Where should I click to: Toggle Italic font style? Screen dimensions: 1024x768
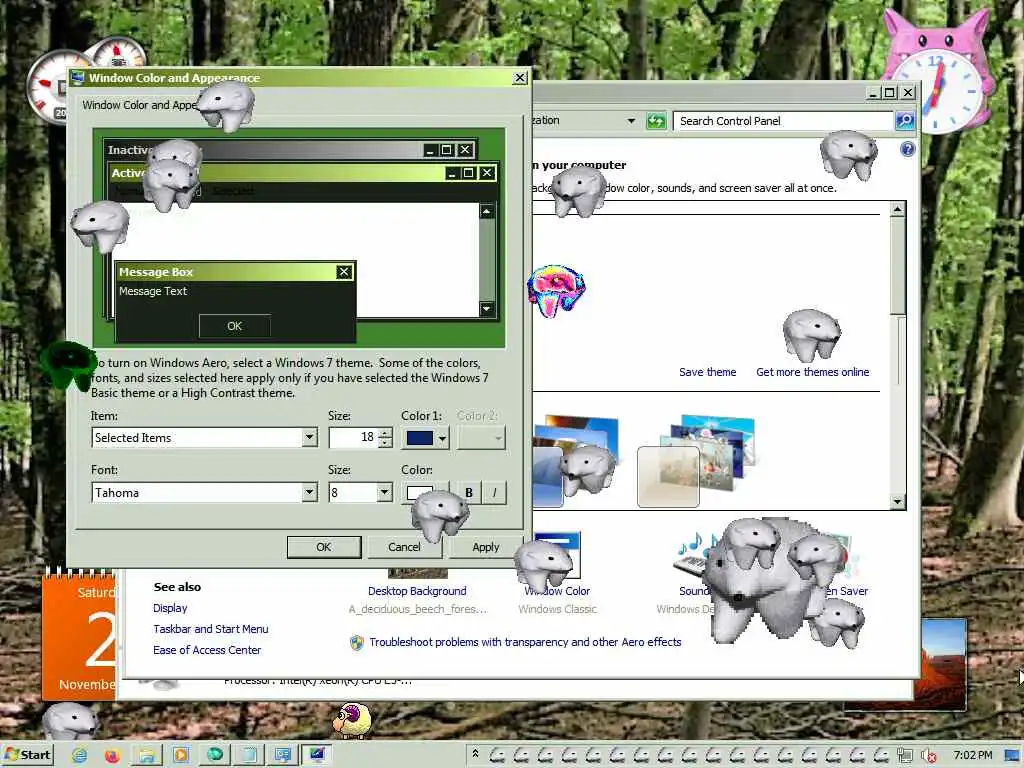[x=494, y=492]
